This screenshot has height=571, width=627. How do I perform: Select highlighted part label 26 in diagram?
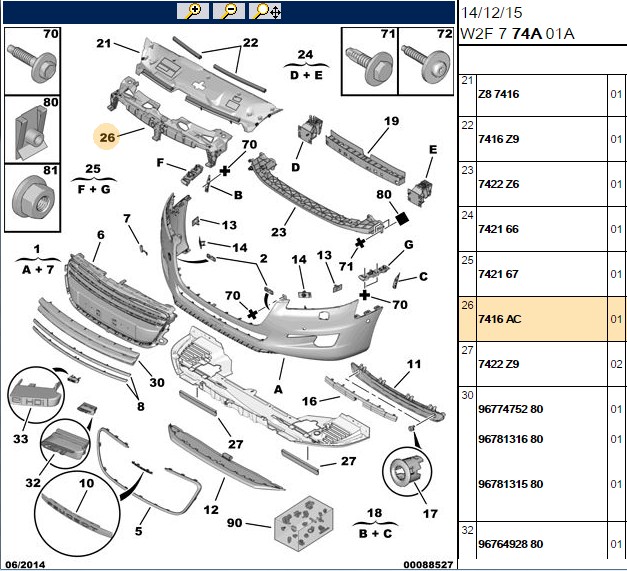point(107,137)
